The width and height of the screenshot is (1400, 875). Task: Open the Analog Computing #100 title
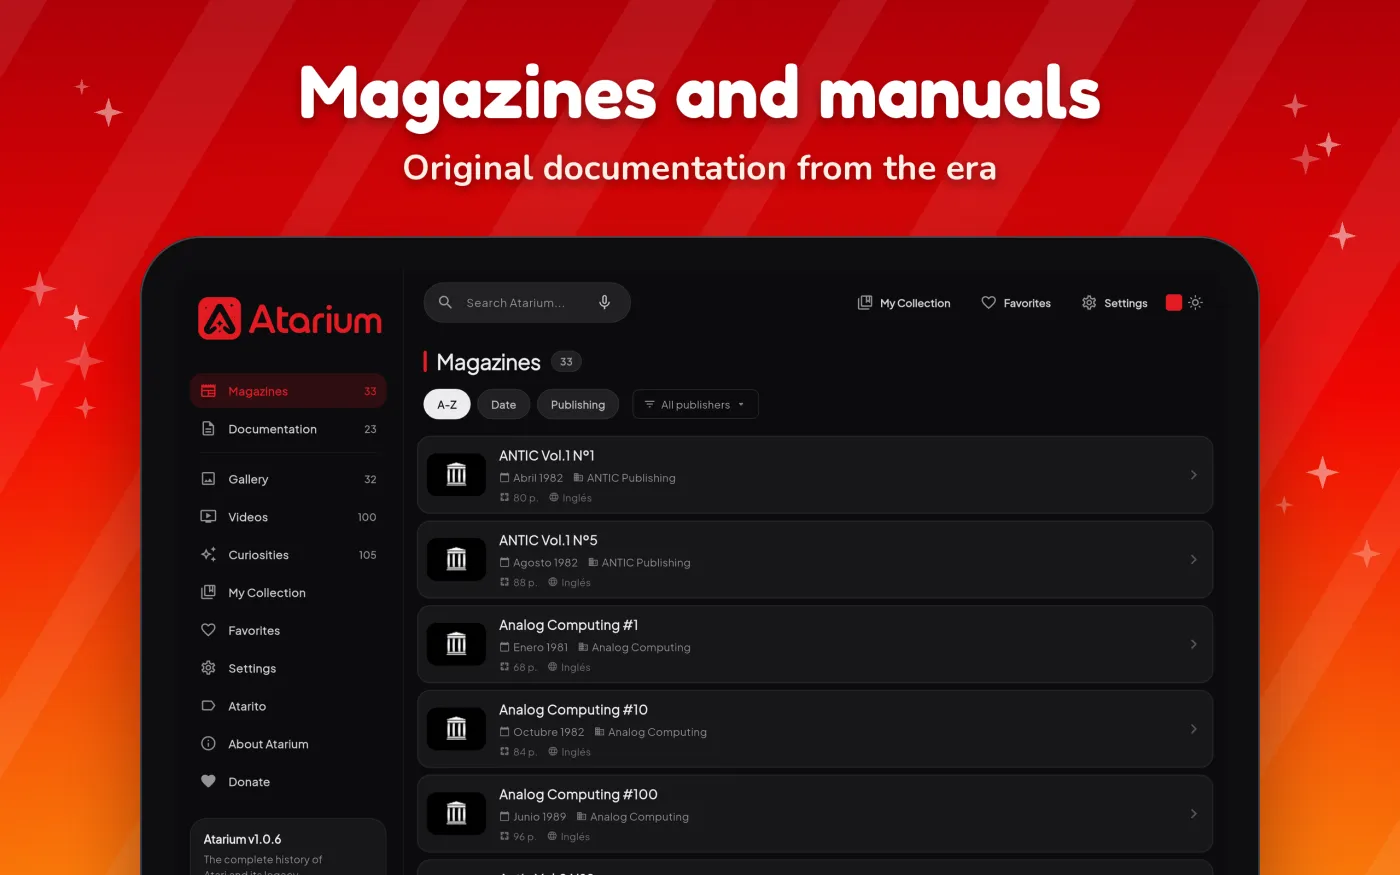click(578, 795)
